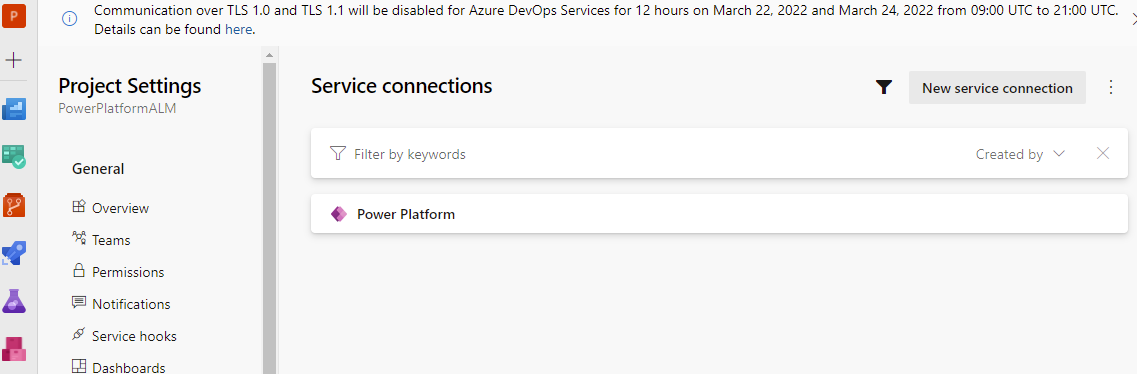Focus the Filter by keywords field
This screenshot has height=374, width=1137.
coord(653,154)
